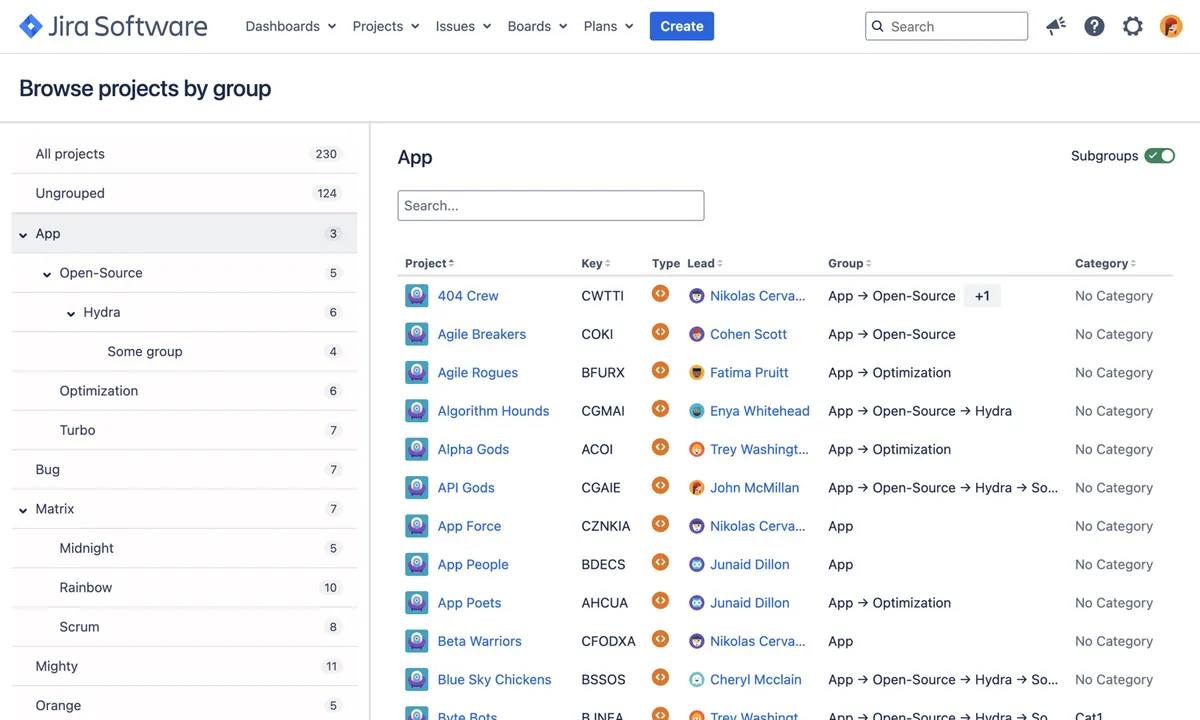This screenshot has width=1200, height=720.
Task: Open the 404 Crew project link
Action: click(468, 296)
